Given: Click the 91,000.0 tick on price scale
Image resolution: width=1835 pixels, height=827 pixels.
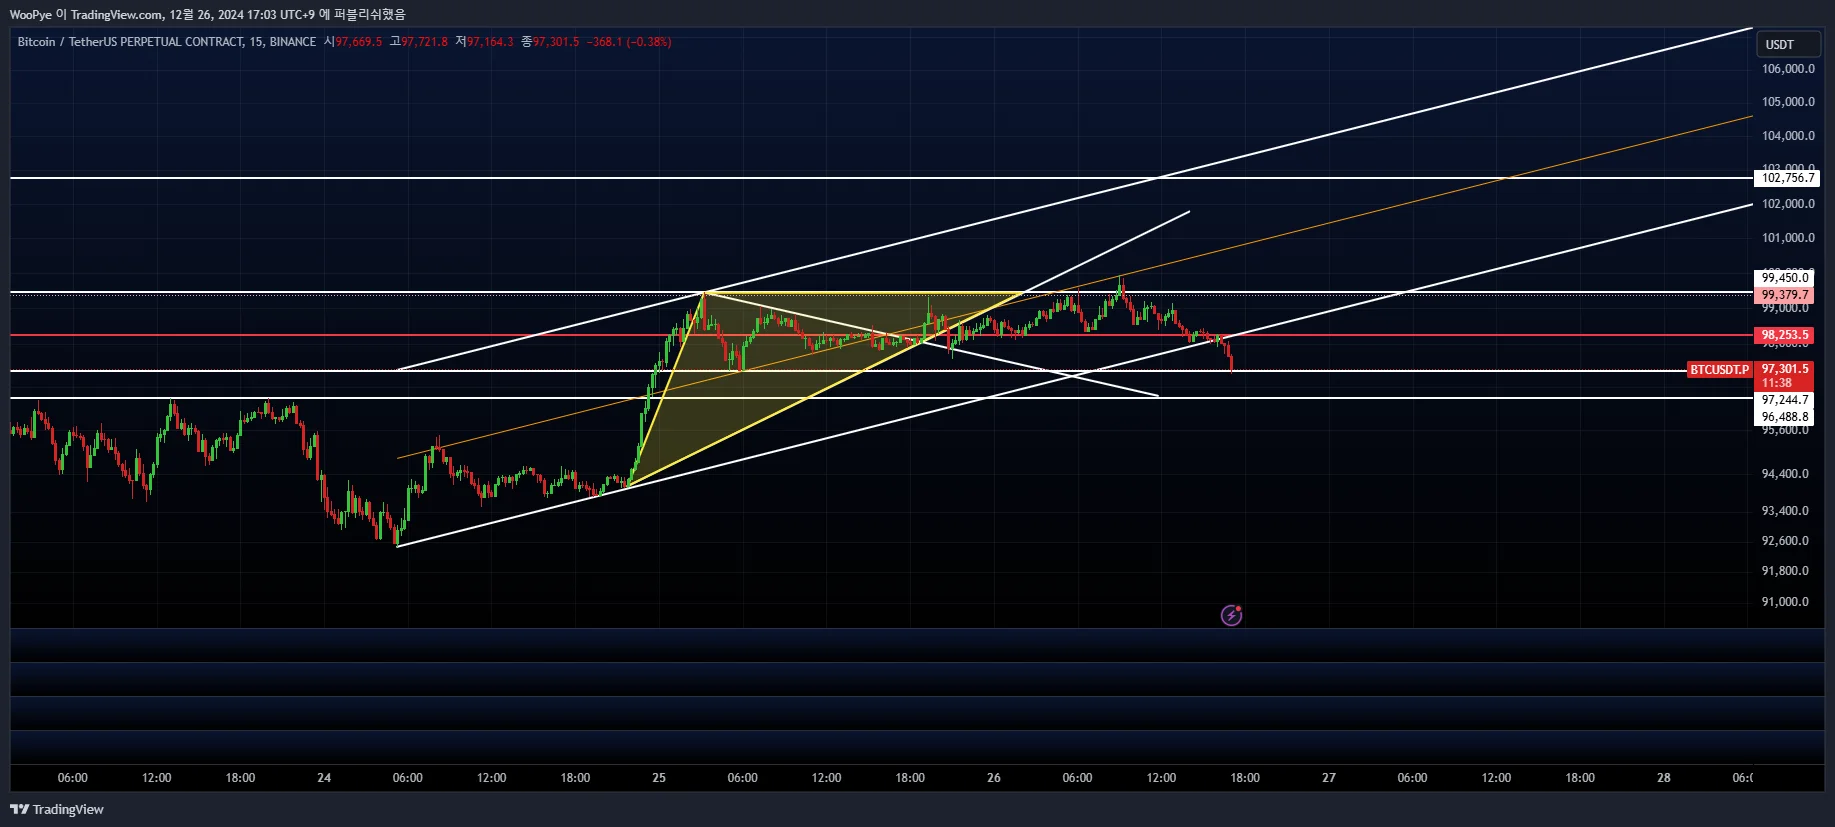Looking at the screenshot, I should tap(1785, 602).
